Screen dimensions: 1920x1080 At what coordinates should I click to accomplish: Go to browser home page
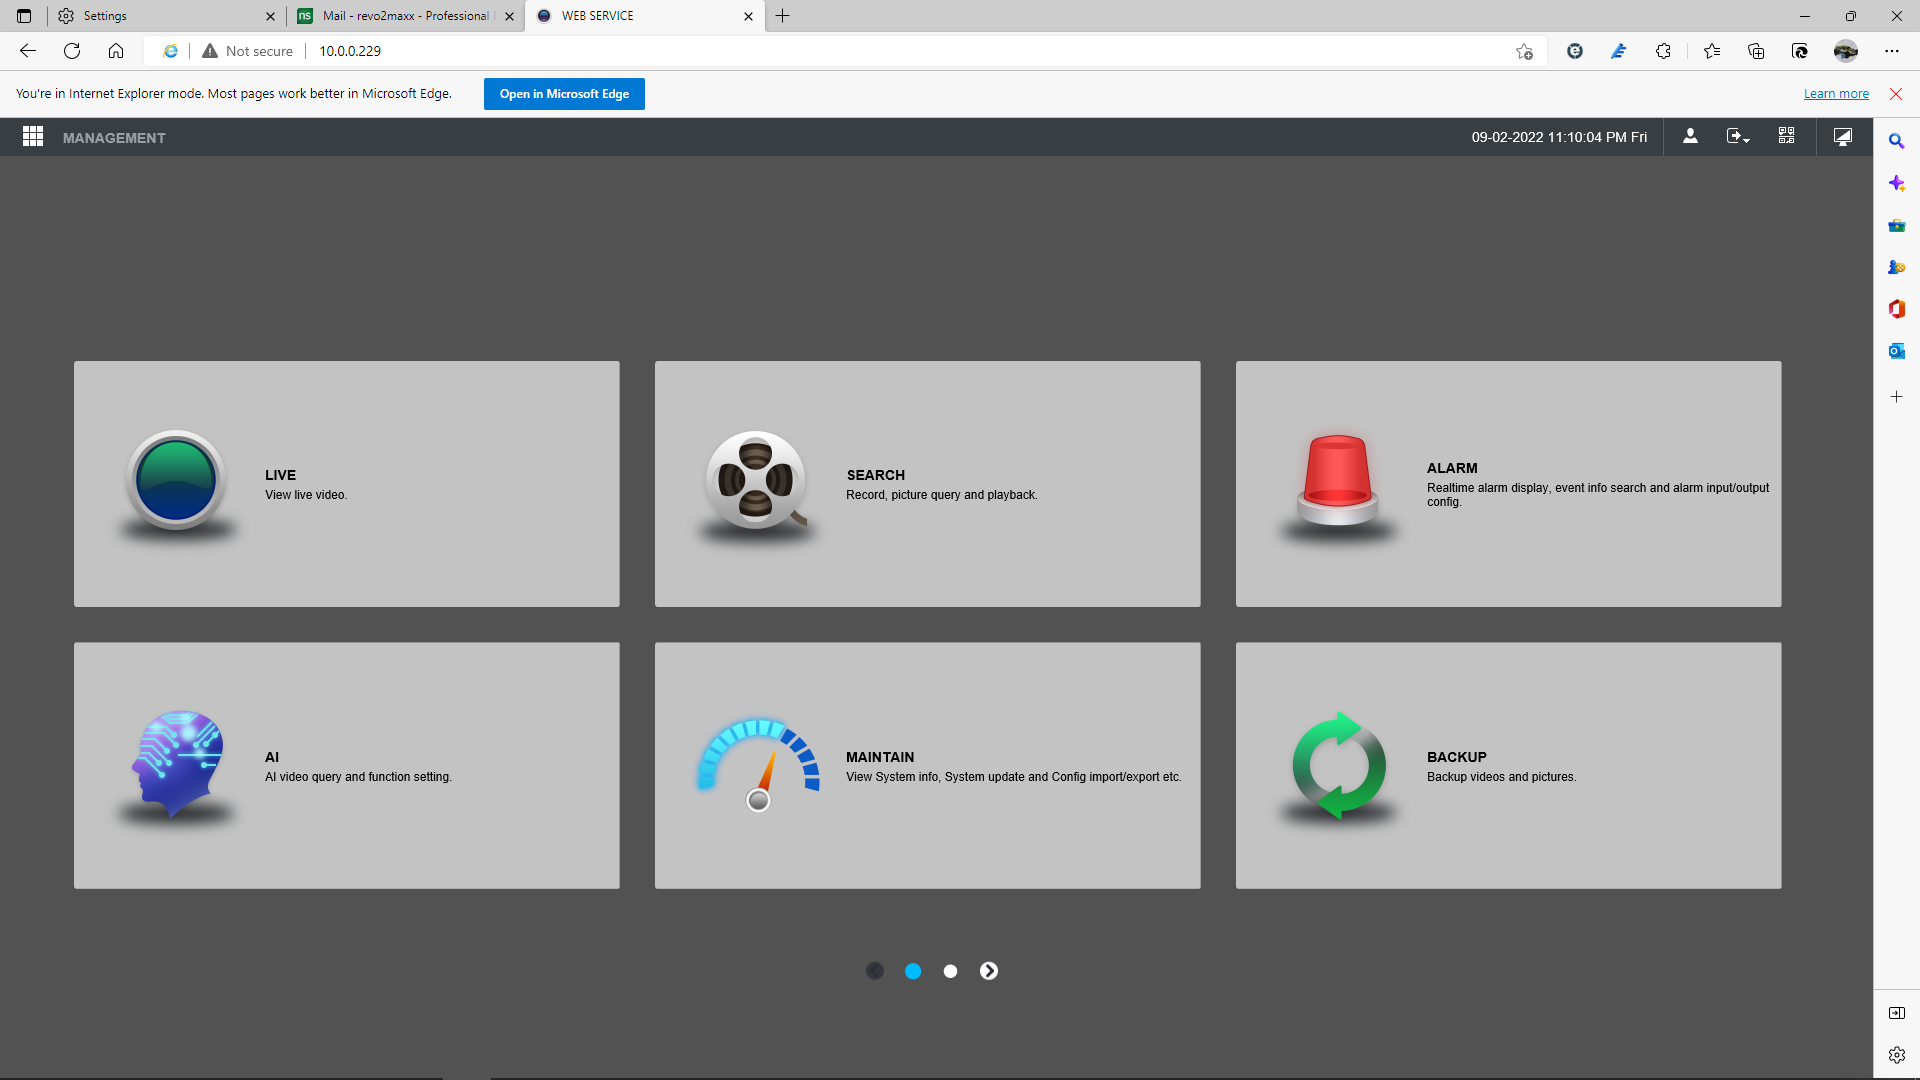pos(116,51)
